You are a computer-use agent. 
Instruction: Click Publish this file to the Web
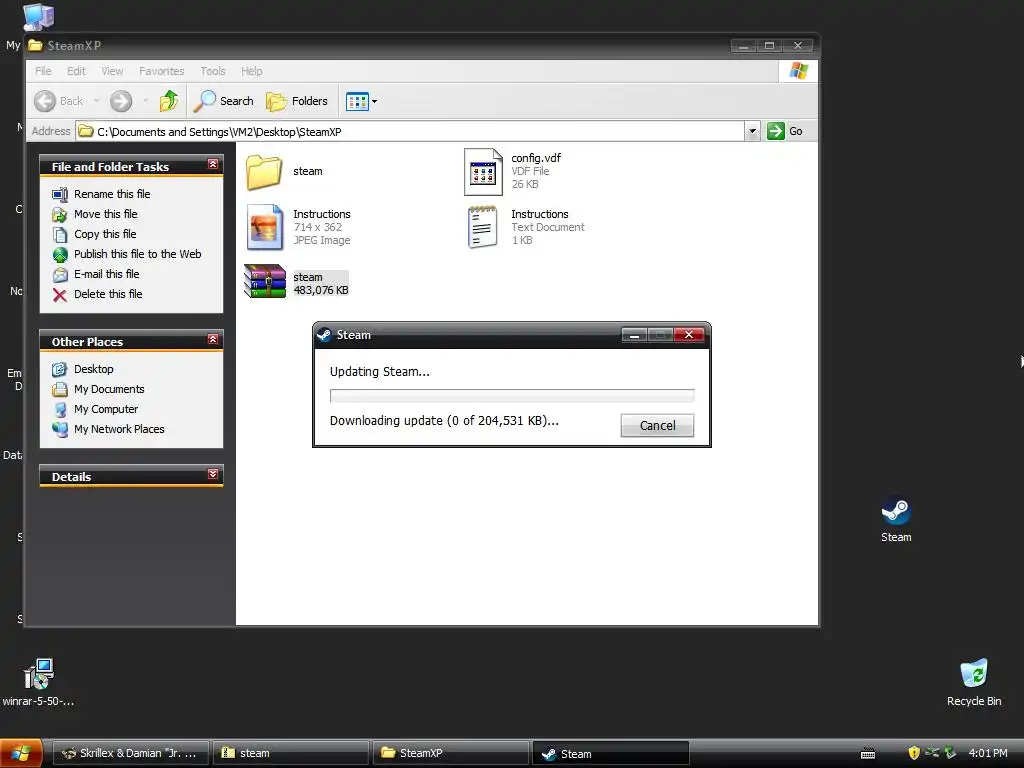pos(137,254)
